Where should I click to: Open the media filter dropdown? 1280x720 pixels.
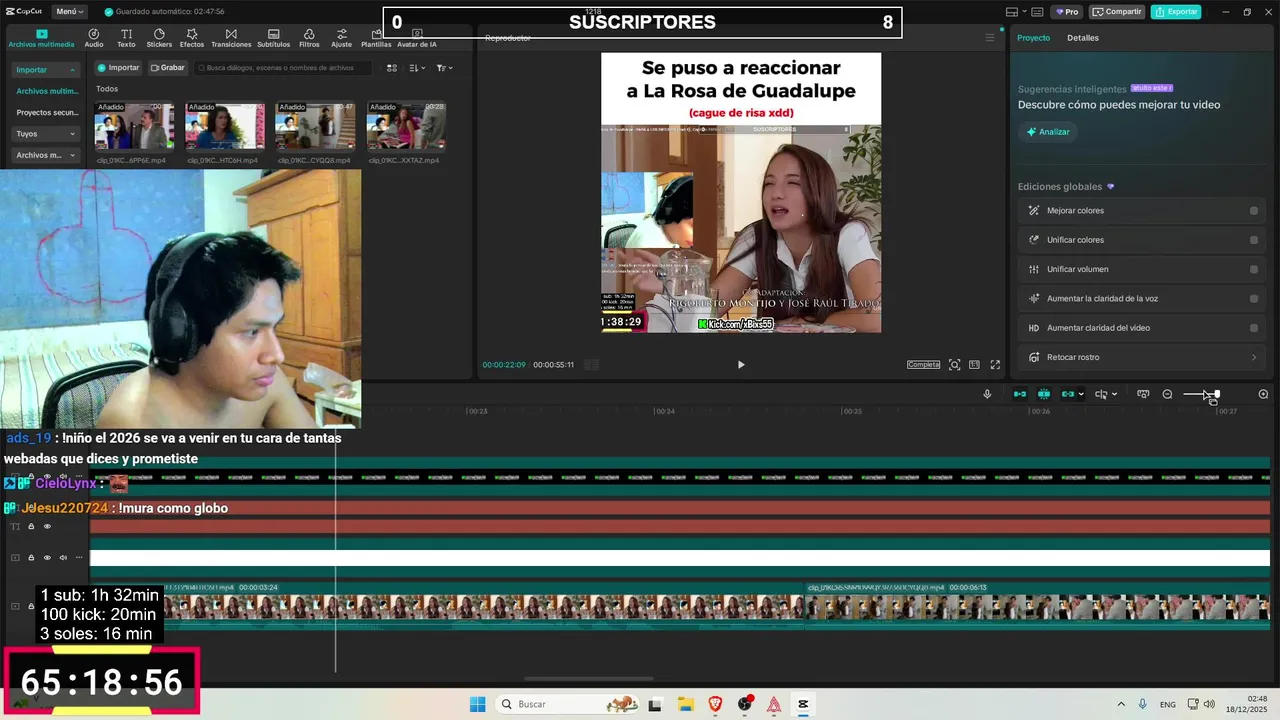click(445, 68)
